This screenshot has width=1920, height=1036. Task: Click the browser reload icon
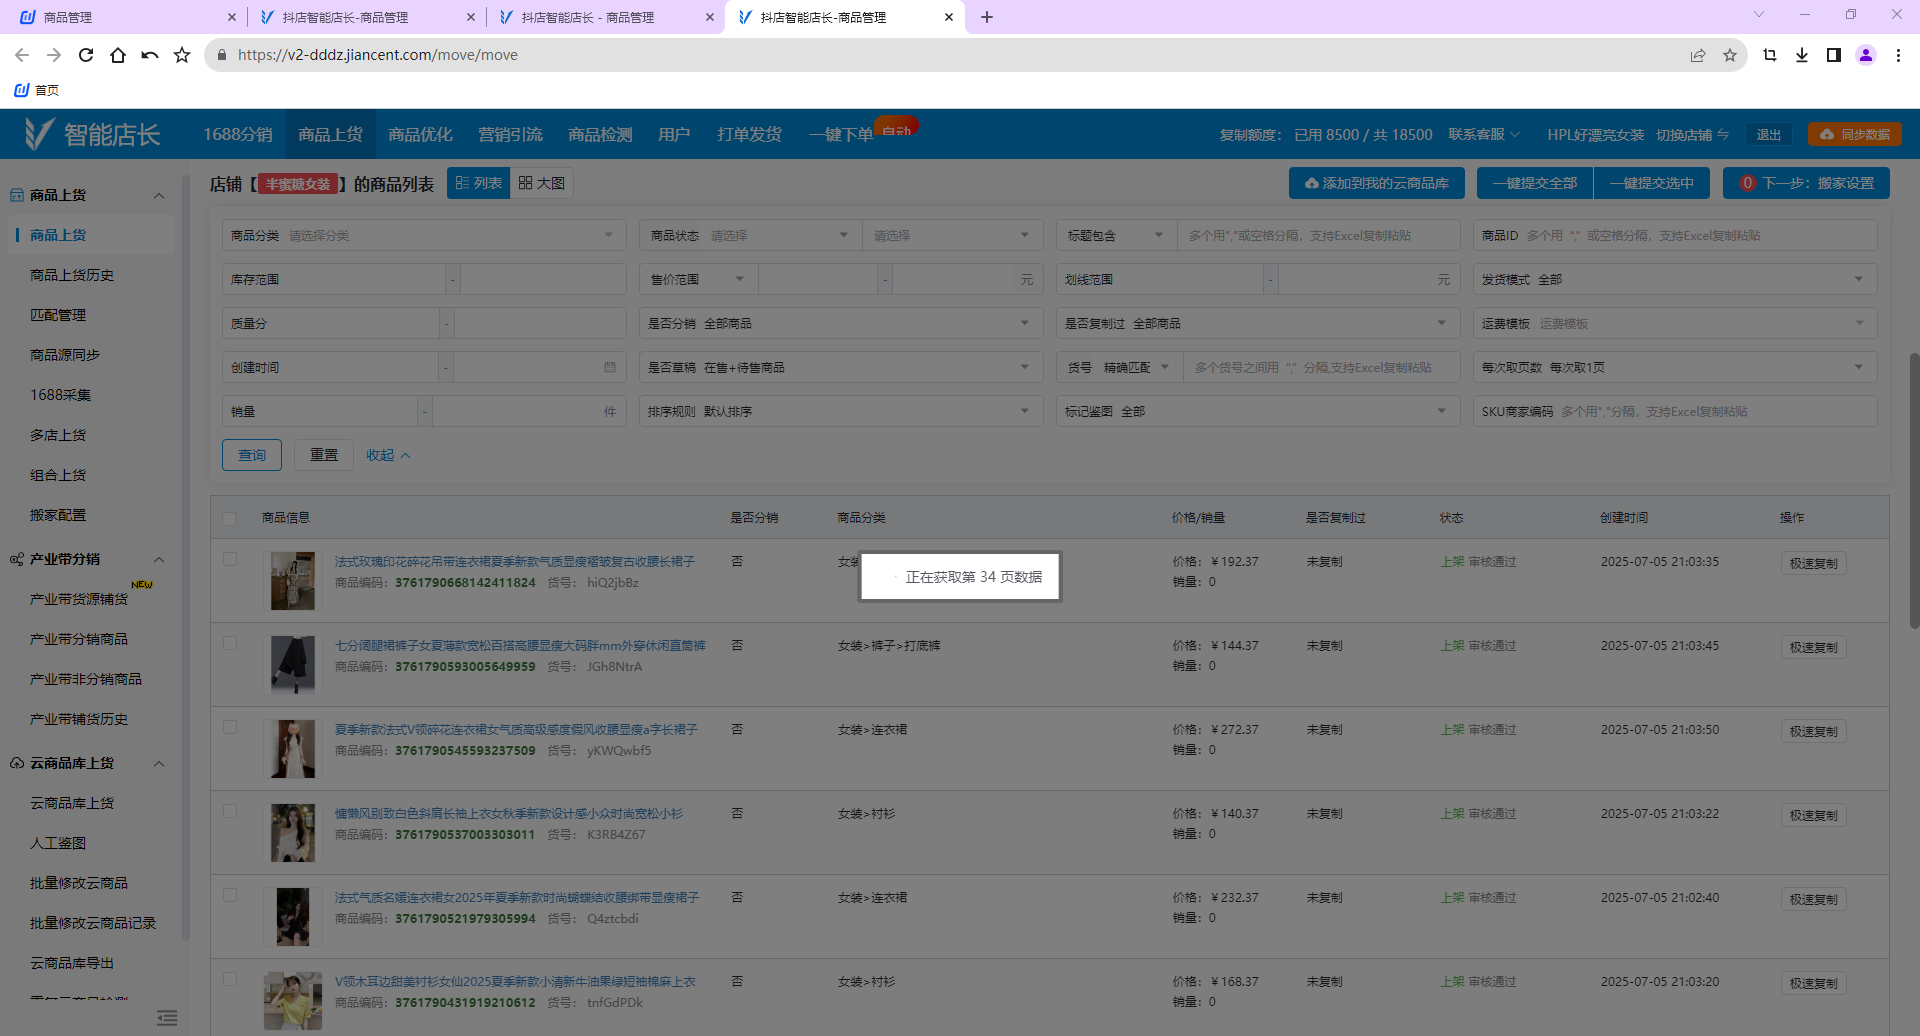coord(86,55)
